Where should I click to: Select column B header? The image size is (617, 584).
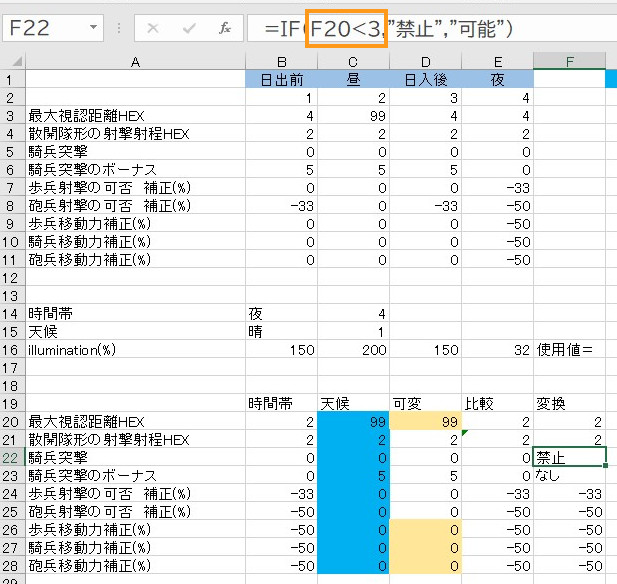pyautogui.click(x=281, y=62)
